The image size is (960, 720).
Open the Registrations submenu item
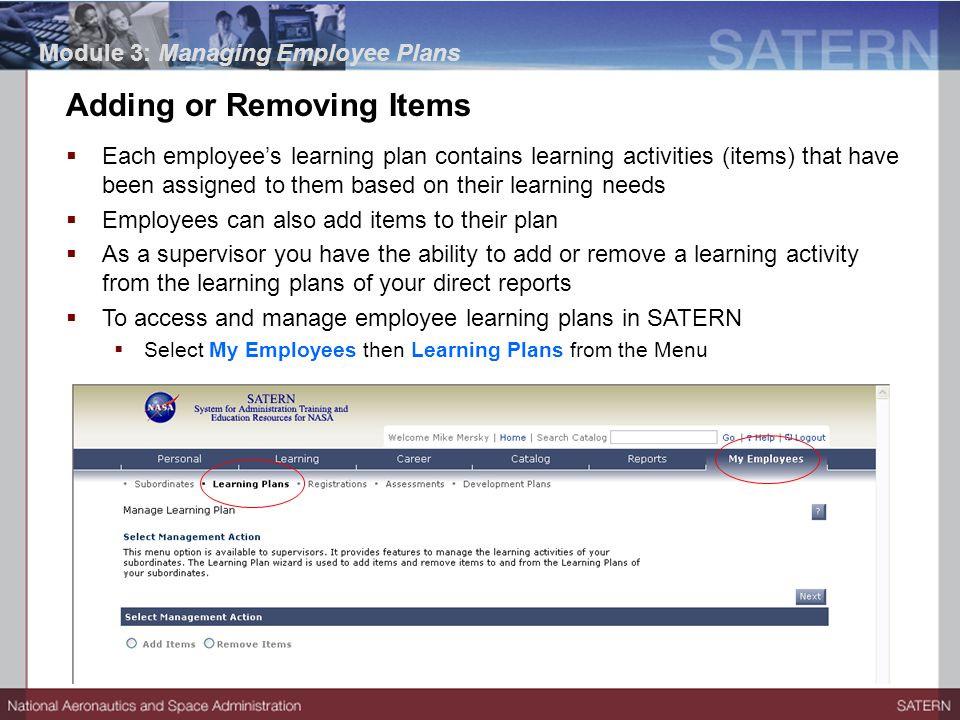click(337, 484)
